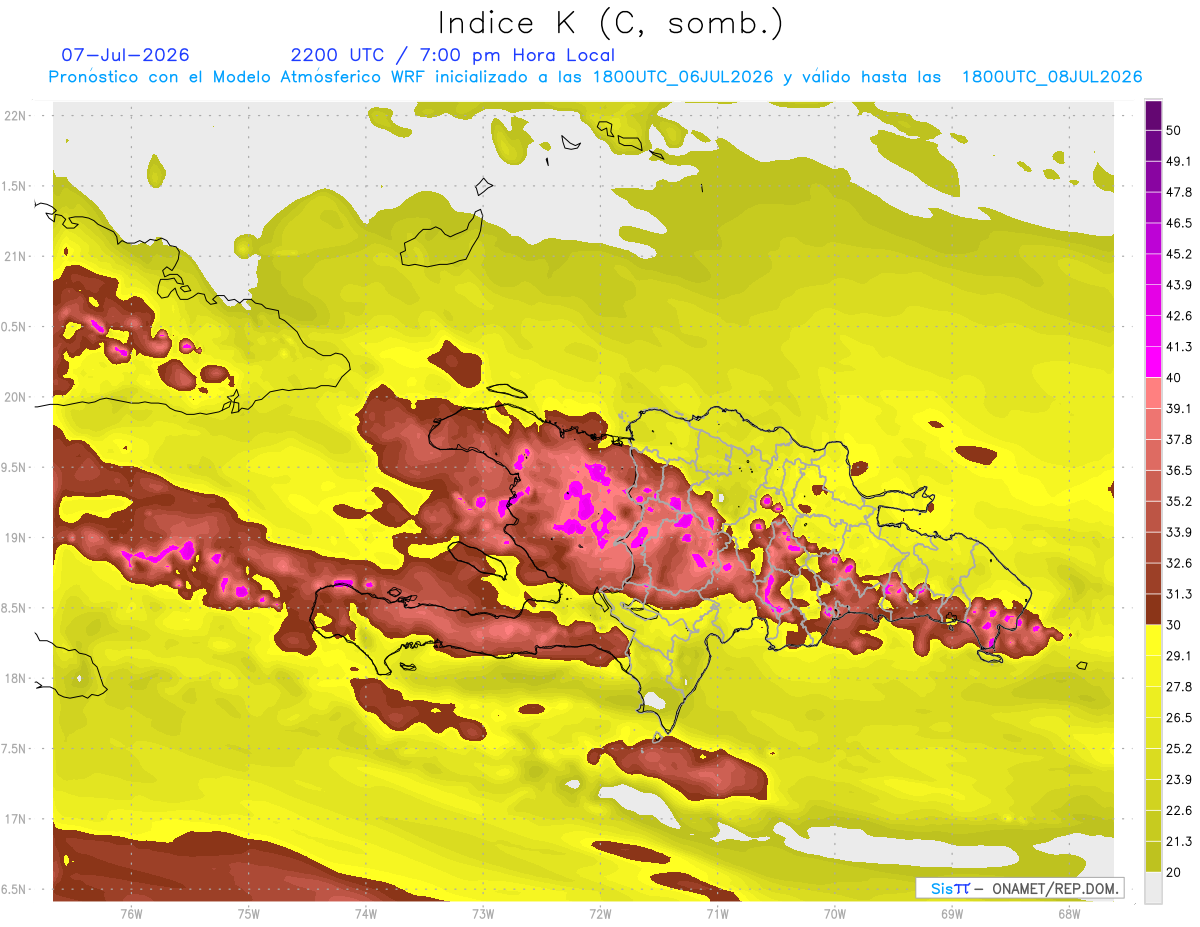The image size is (1200, 927).
Task: Click the '18N' latitude label
Action: tap(17, 678)
